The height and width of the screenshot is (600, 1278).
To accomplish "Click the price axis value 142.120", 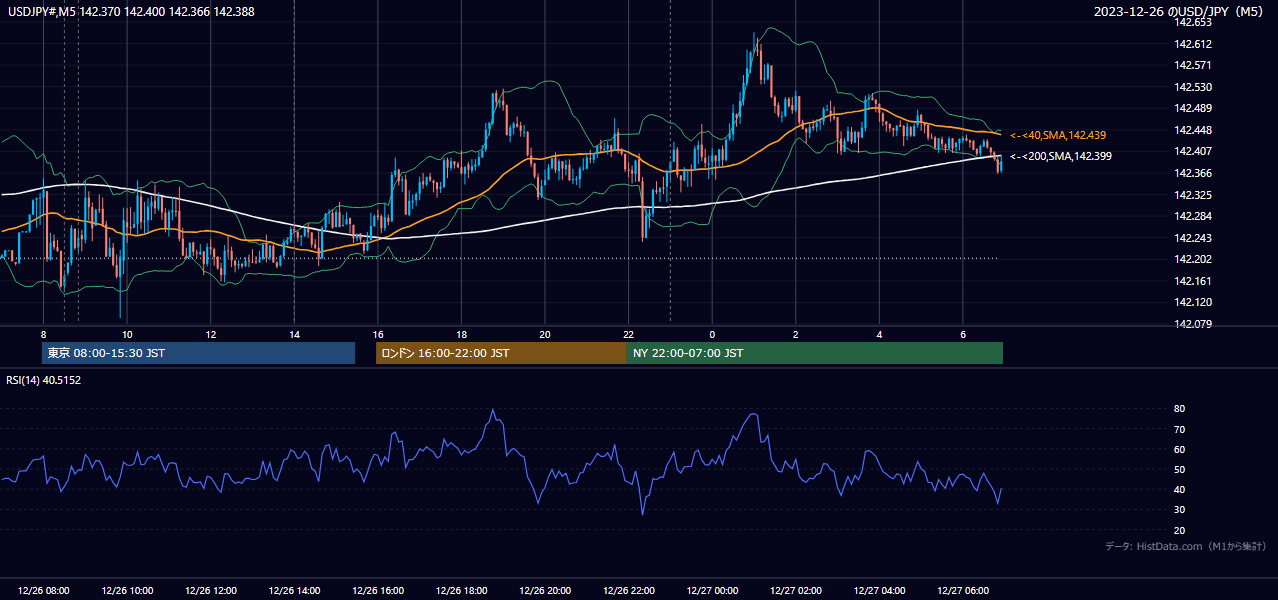I will click(1194, 302).
